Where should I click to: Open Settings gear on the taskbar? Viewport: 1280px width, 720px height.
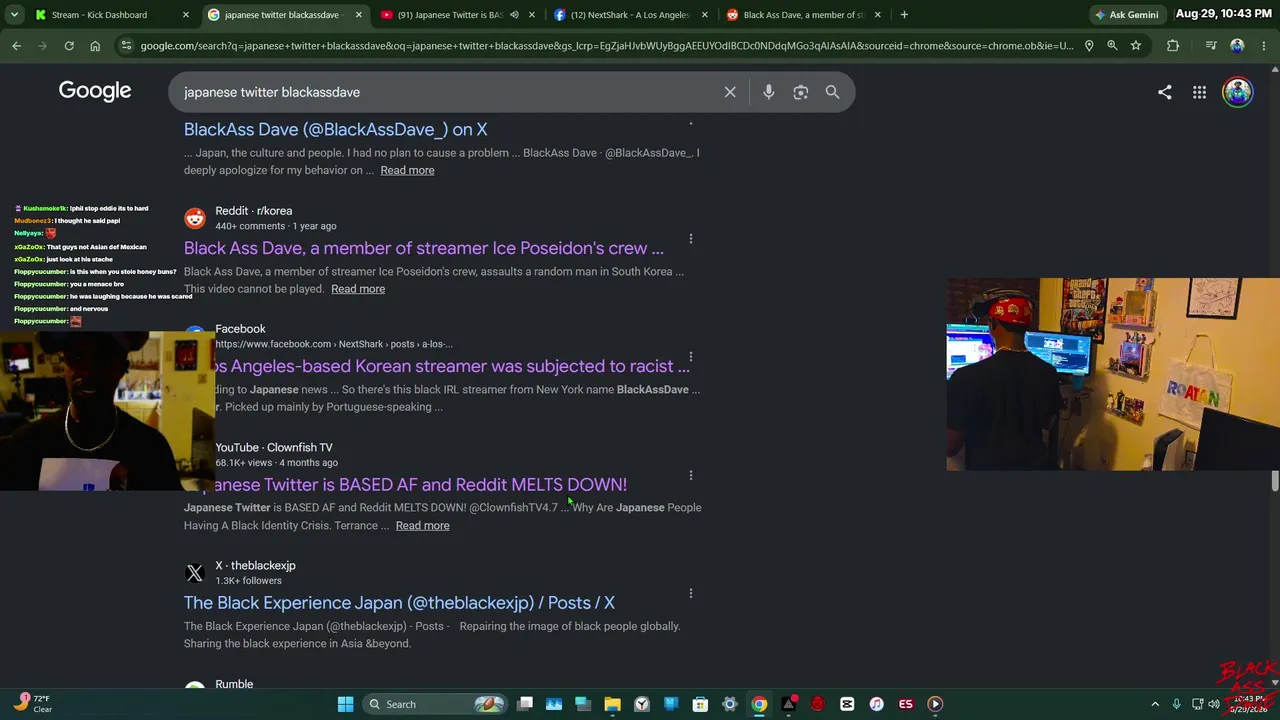[x=730, y=704]
